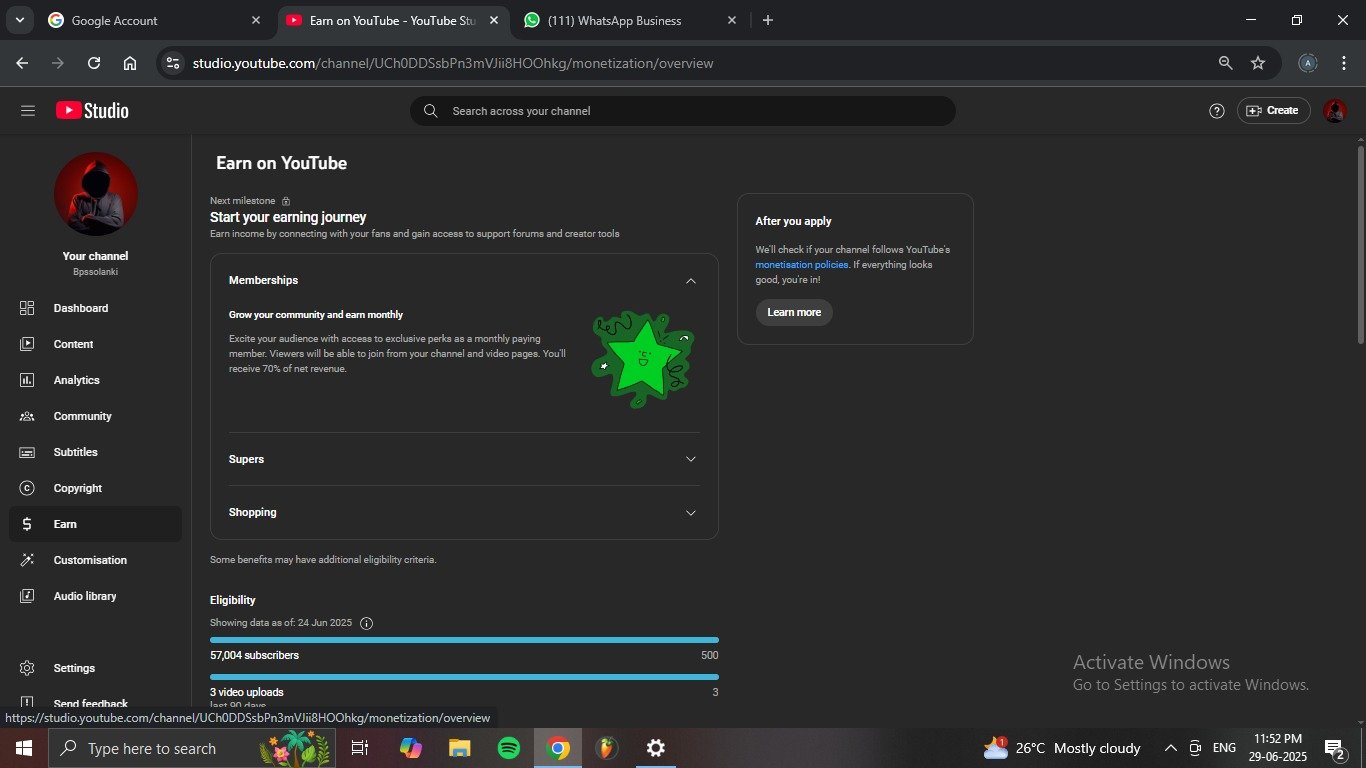
Task: Click the video uploads progress bar
Action: [x=464, y=677]
